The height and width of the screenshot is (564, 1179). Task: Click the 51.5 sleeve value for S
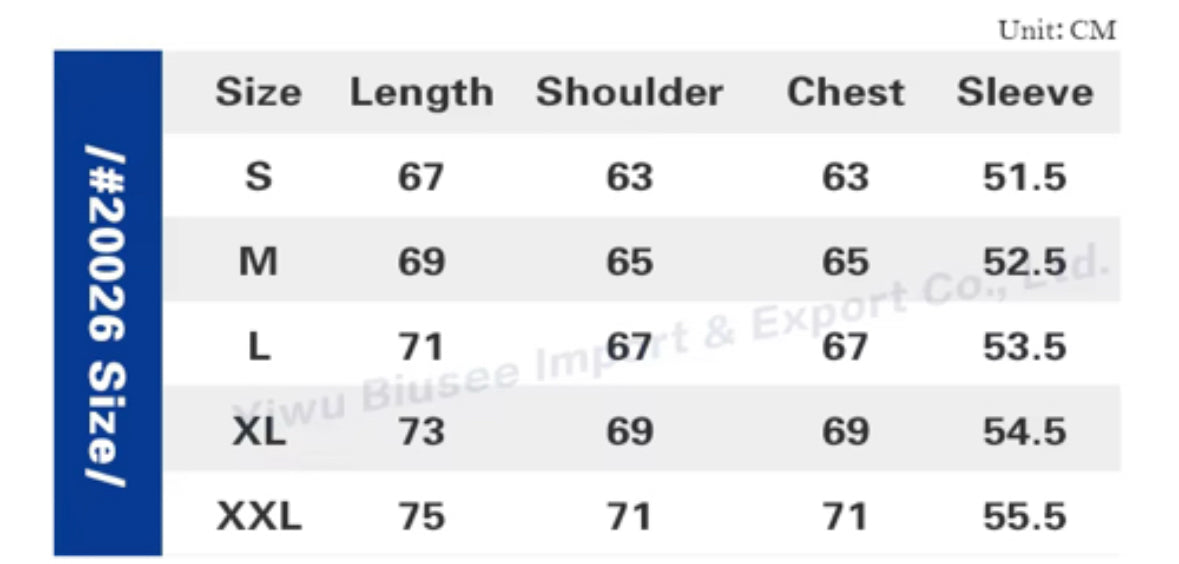click(x=1025, y=178)
